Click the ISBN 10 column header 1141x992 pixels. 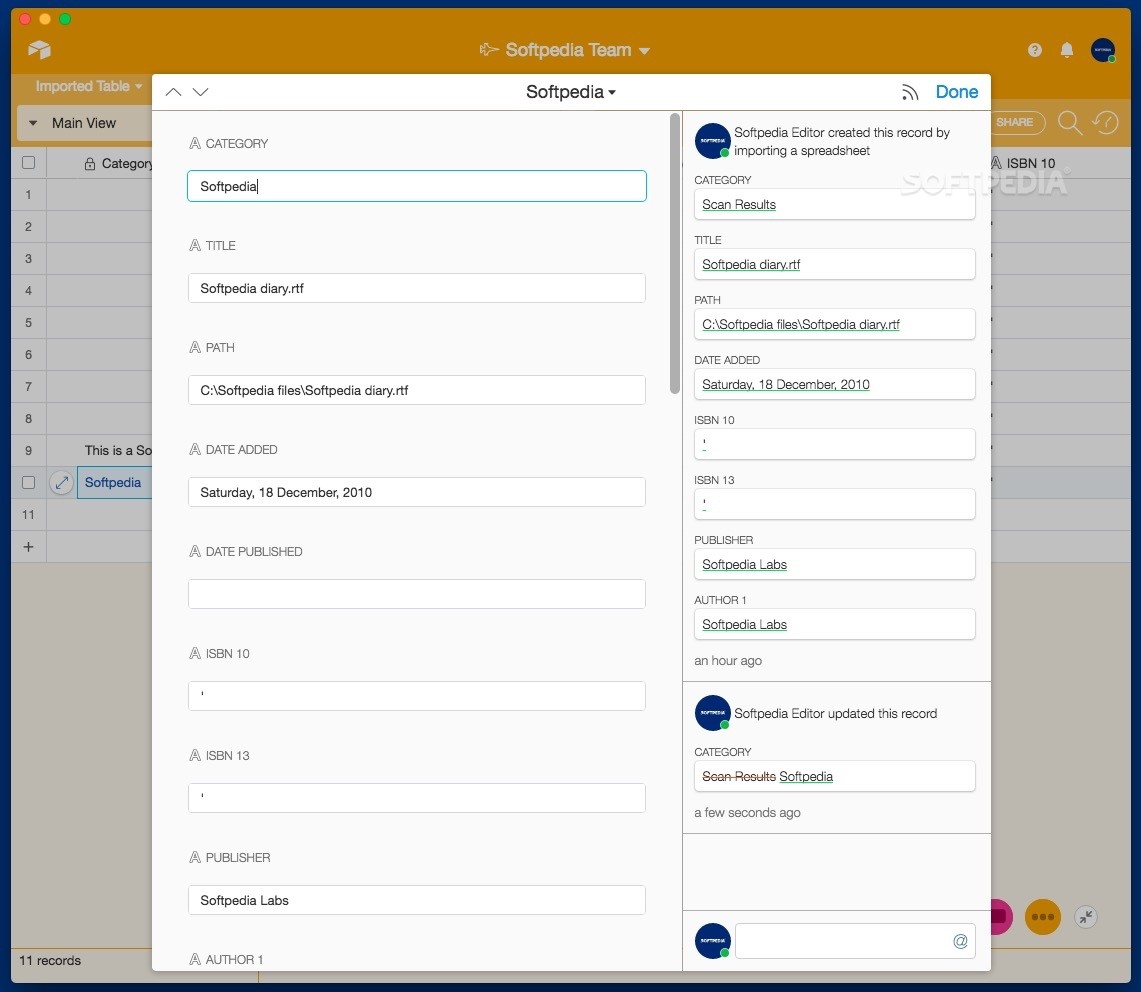1030,163
